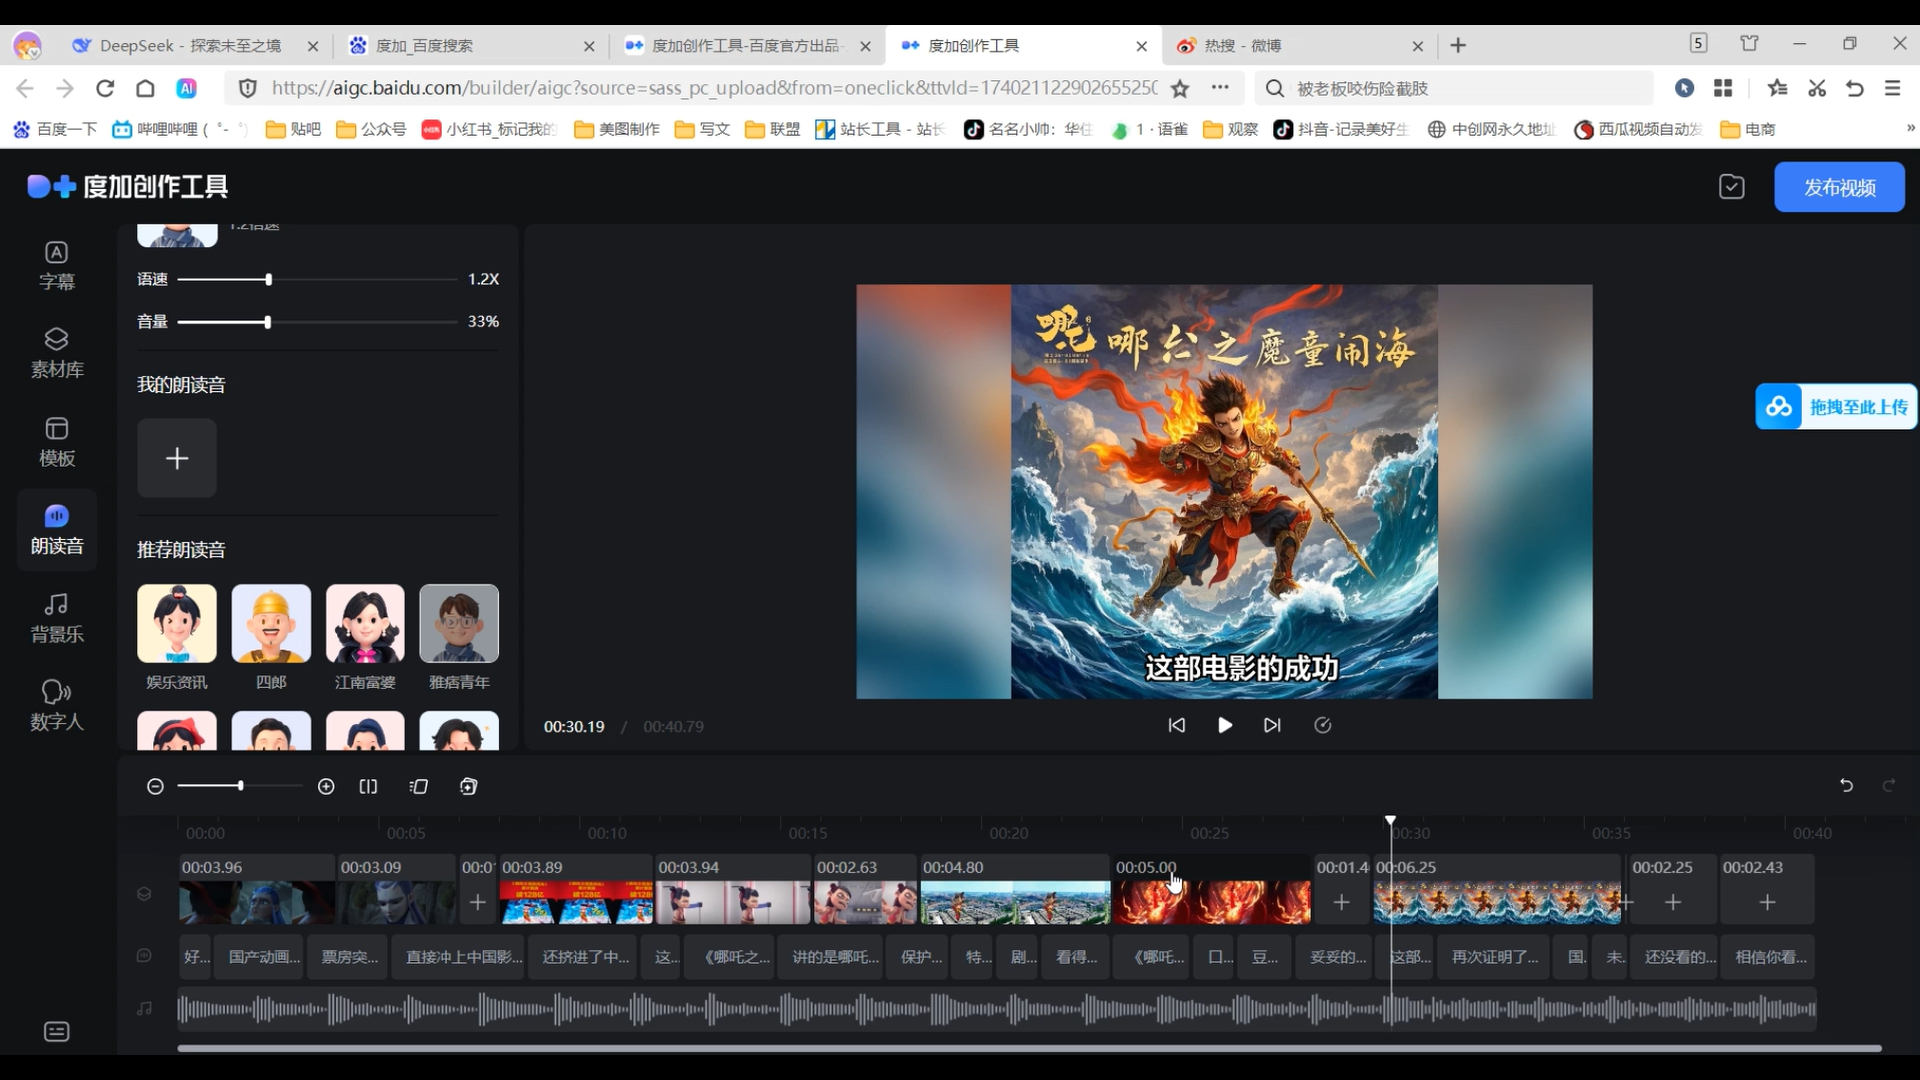This screenshot has height=1080, width=1920.
Task: Skip to previous clip in preview
Action: pyautogui.click(x=1177, y=725)
